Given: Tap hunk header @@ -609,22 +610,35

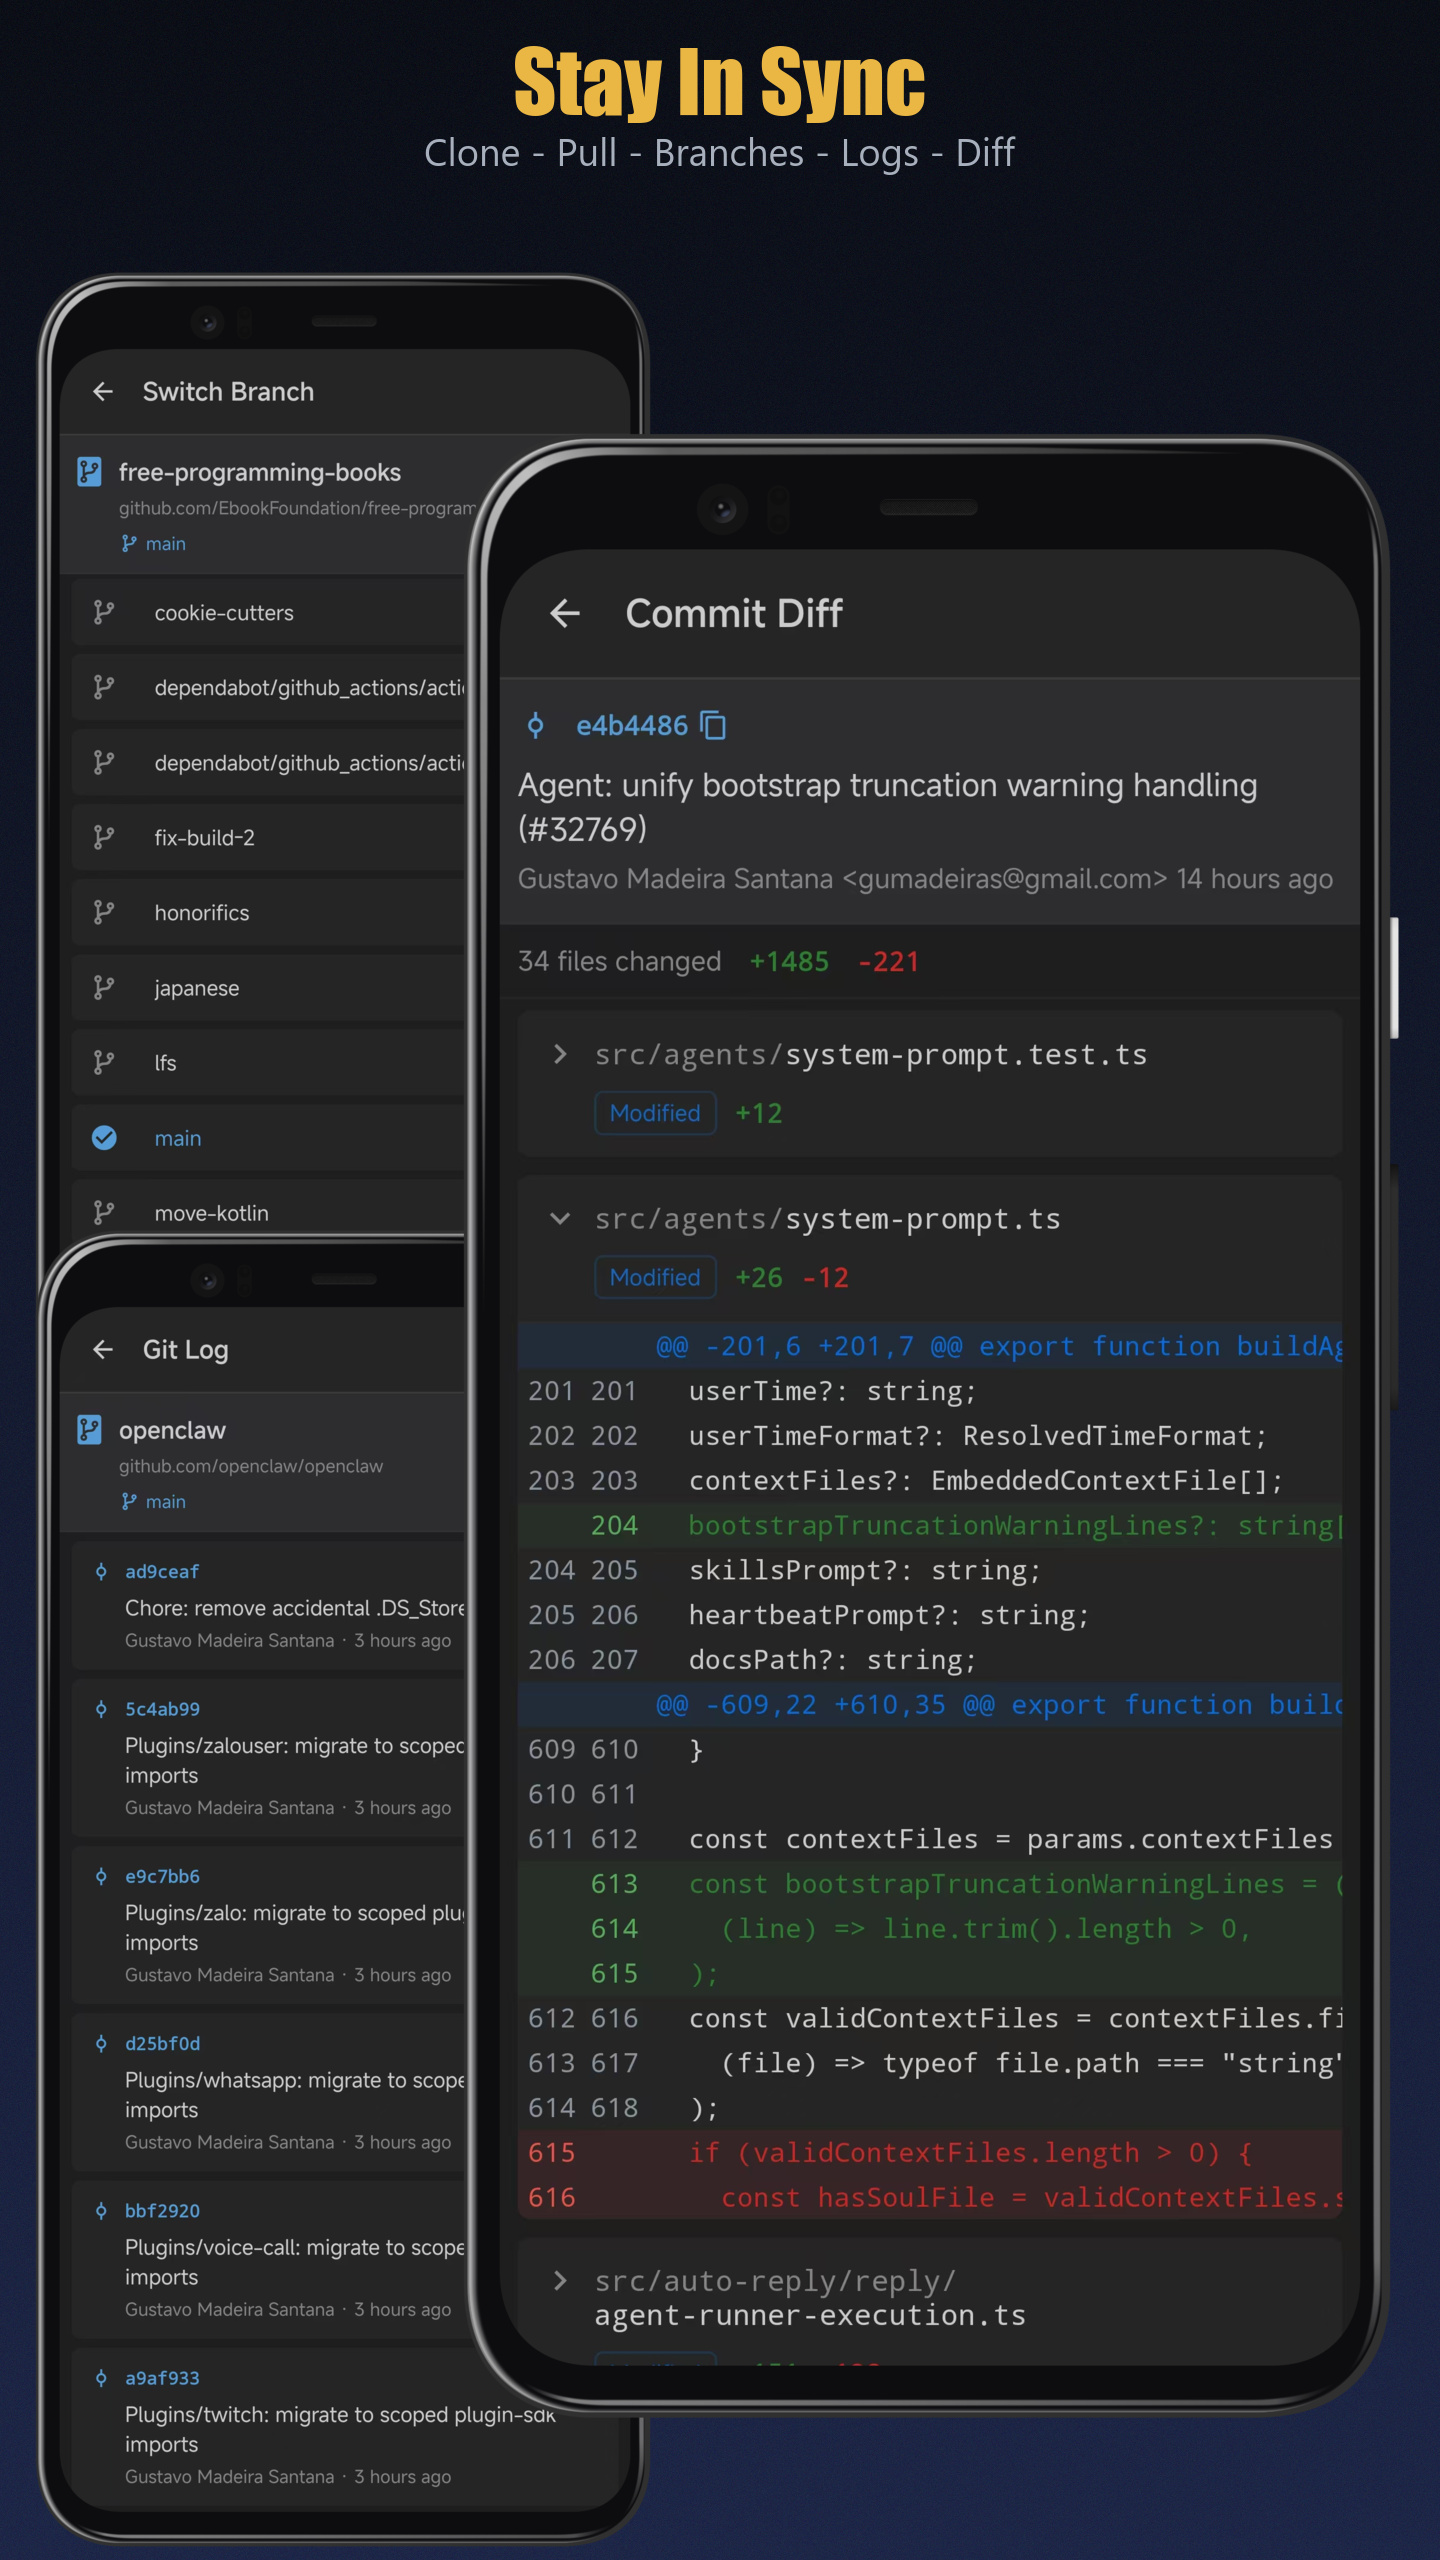Looking at the screenshot, I should point(930,1704).
